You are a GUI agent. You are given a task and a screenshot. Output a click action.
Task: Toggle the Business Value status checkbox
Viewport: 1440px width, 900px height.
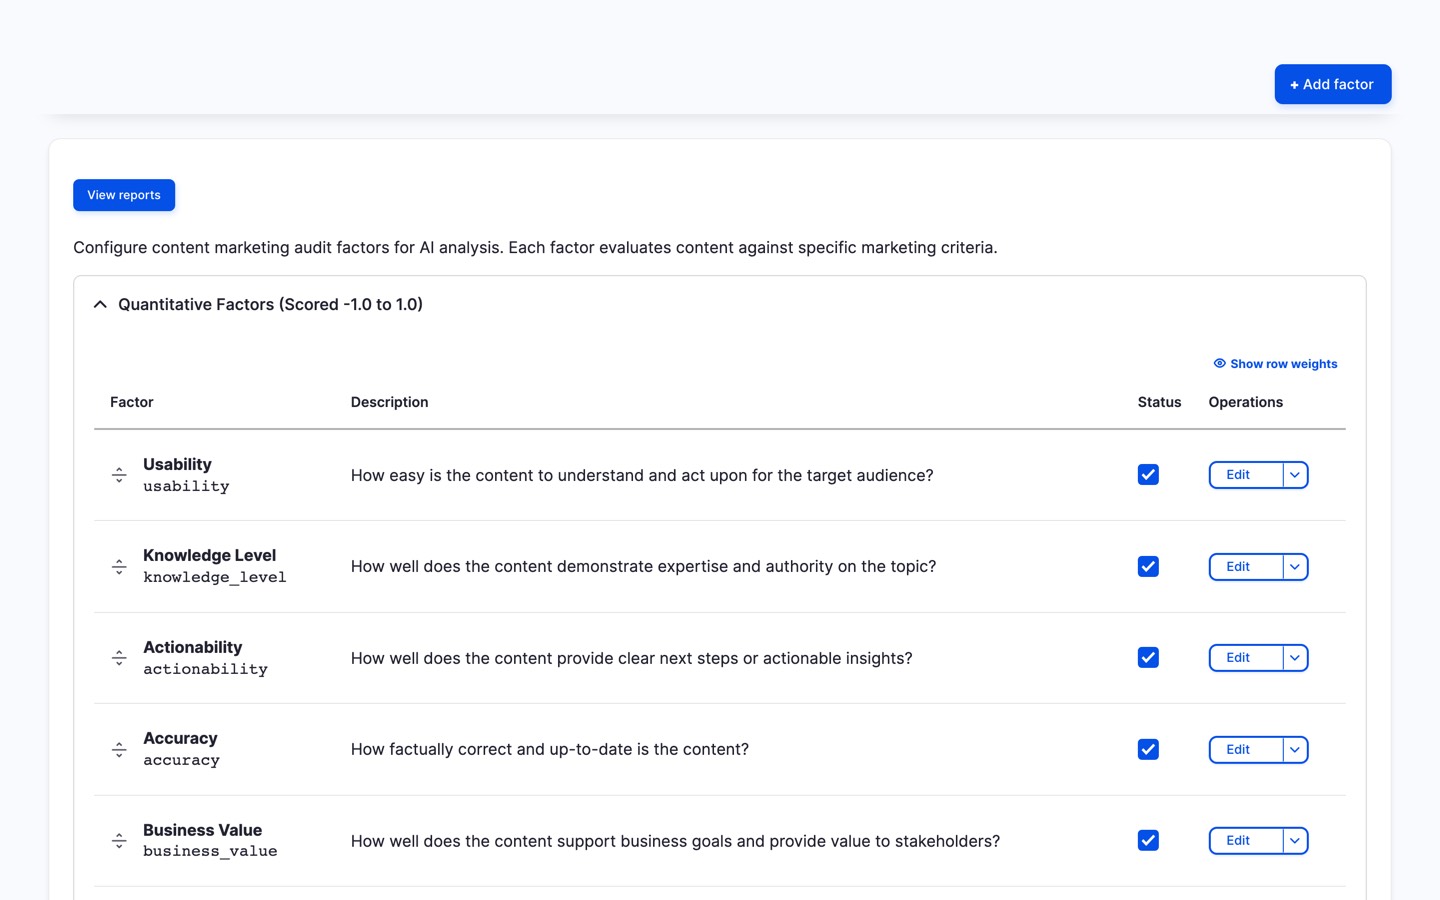[1148, 841]
